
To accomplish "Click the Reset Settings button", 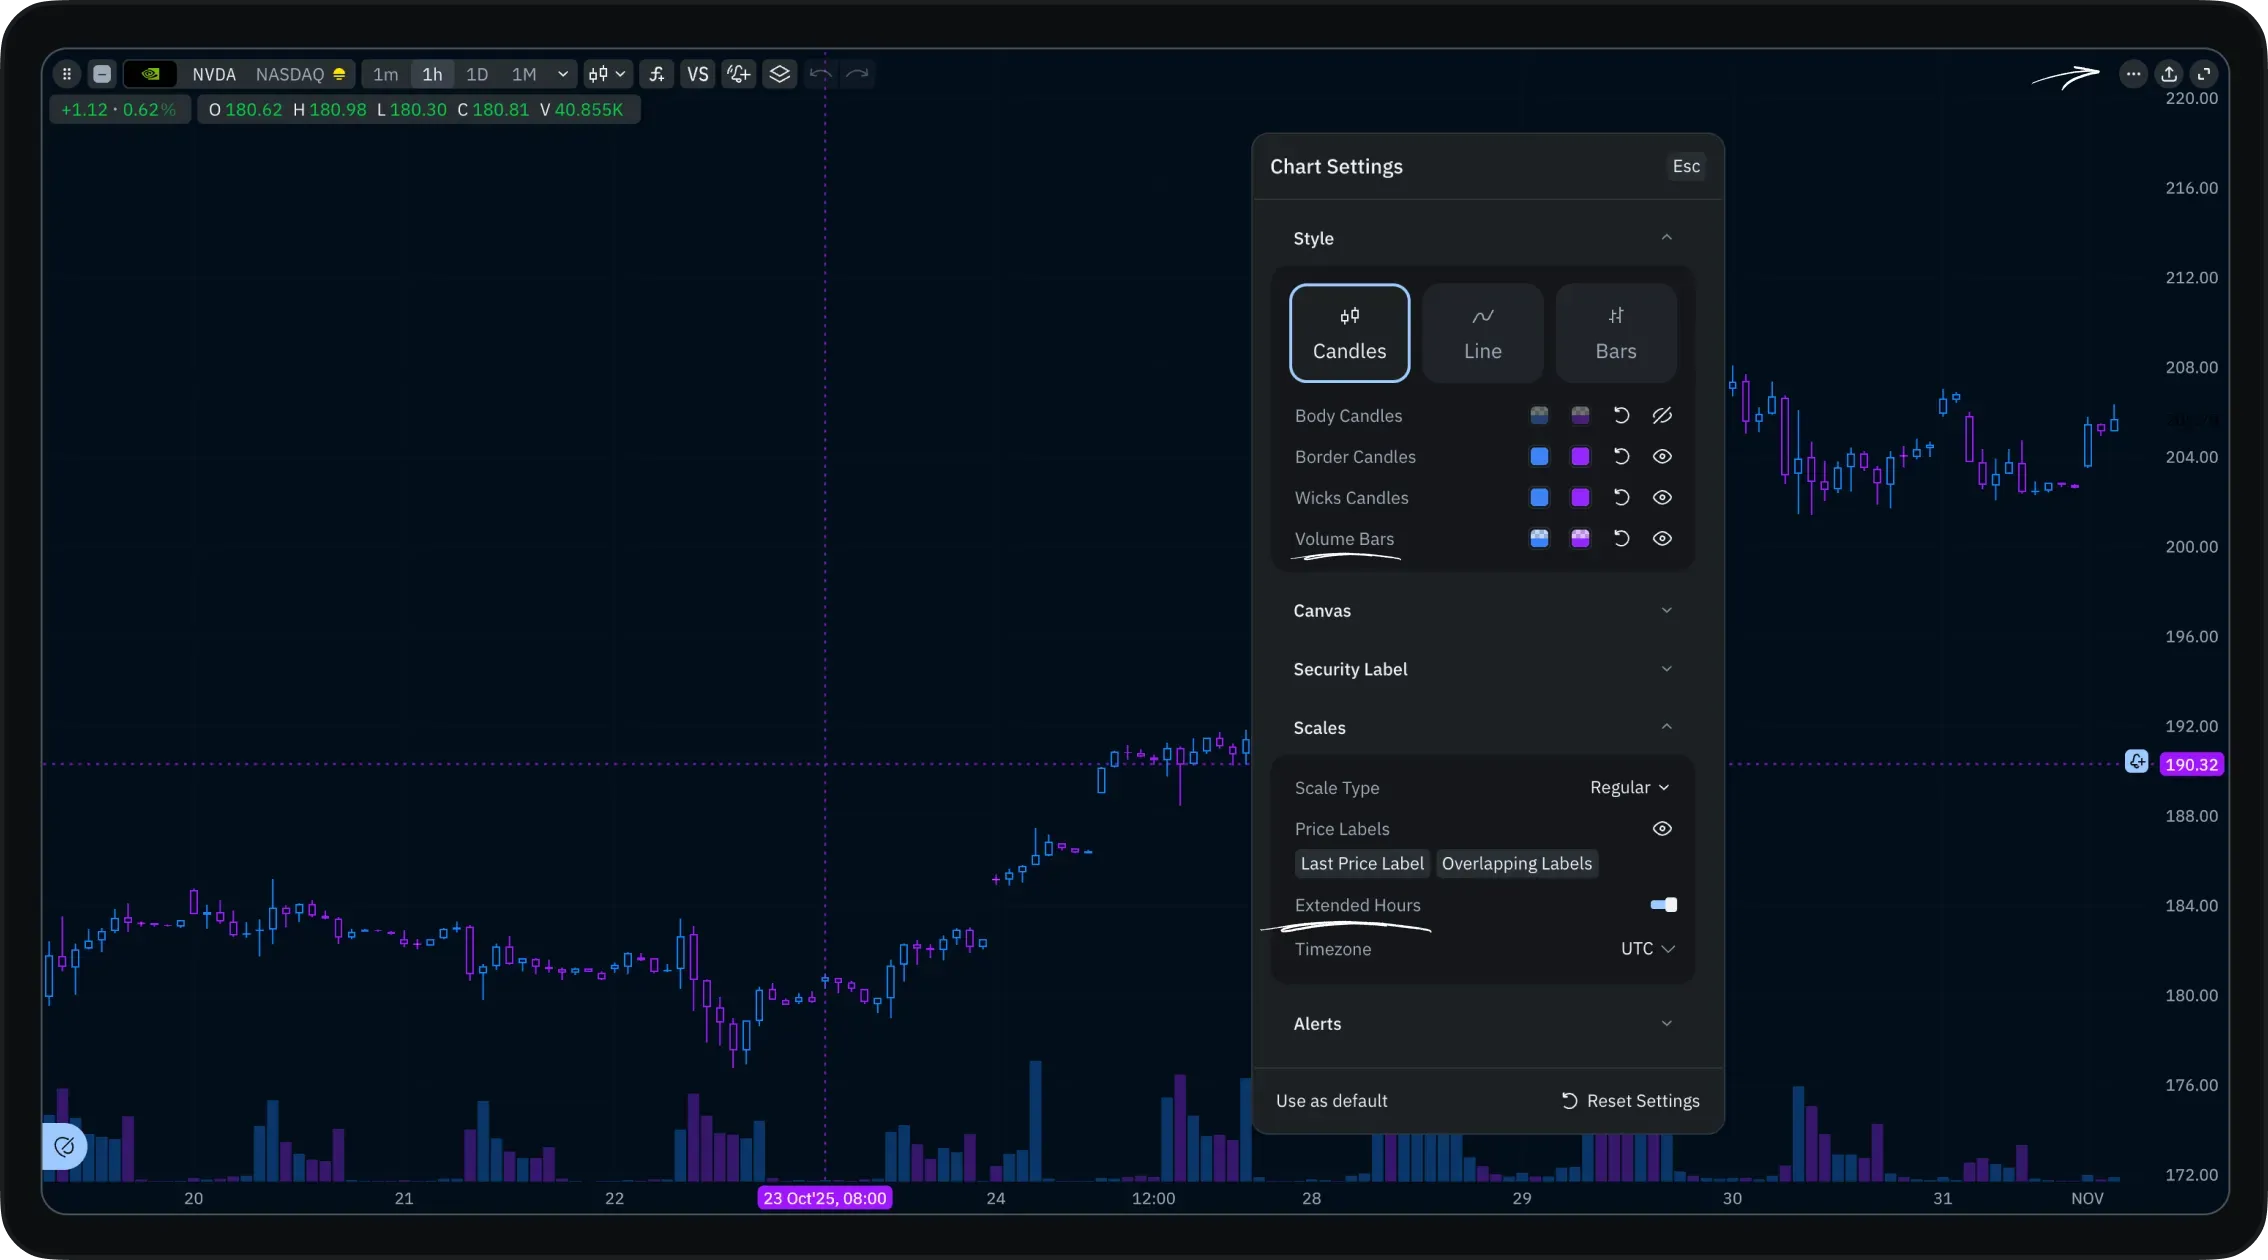I will click(1630, 1101).
